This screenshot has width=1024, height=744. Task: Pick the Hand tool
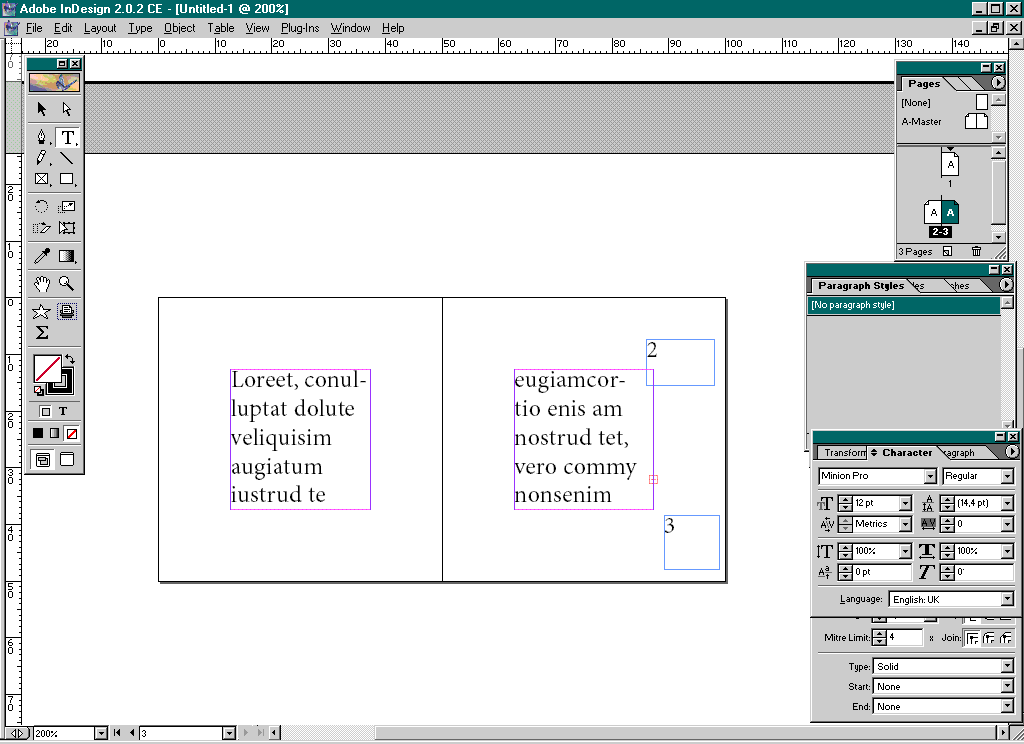click(42, 283)
